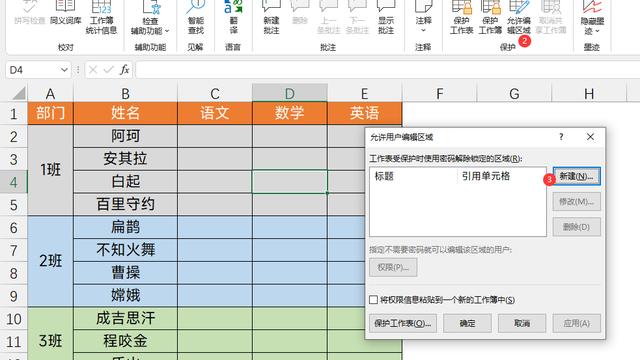
Task: Expand the Name Box dropdown arrow
Action: (x=64, y=70)
